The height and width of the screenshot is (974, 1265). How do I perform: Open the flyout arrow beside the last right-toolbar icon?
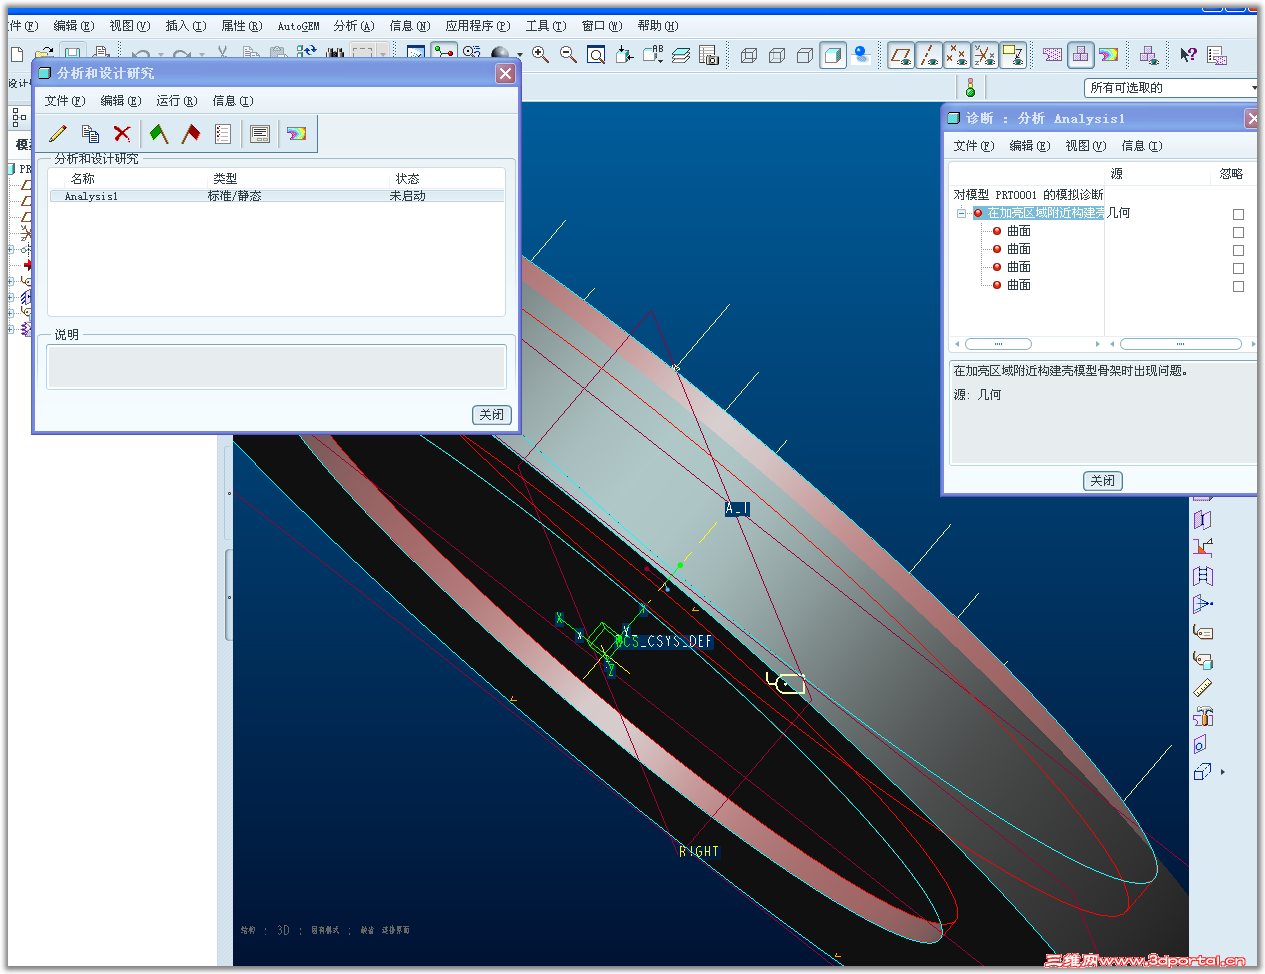[1223, 772]
